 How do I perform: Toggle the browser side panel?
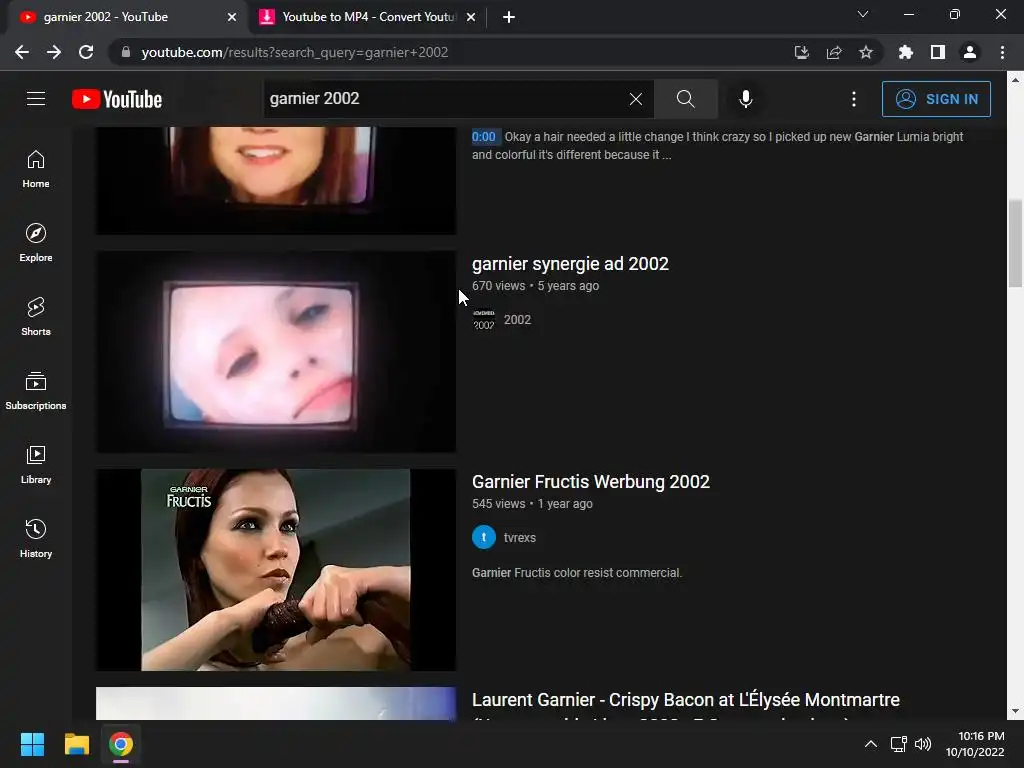[x=938, y=52]
